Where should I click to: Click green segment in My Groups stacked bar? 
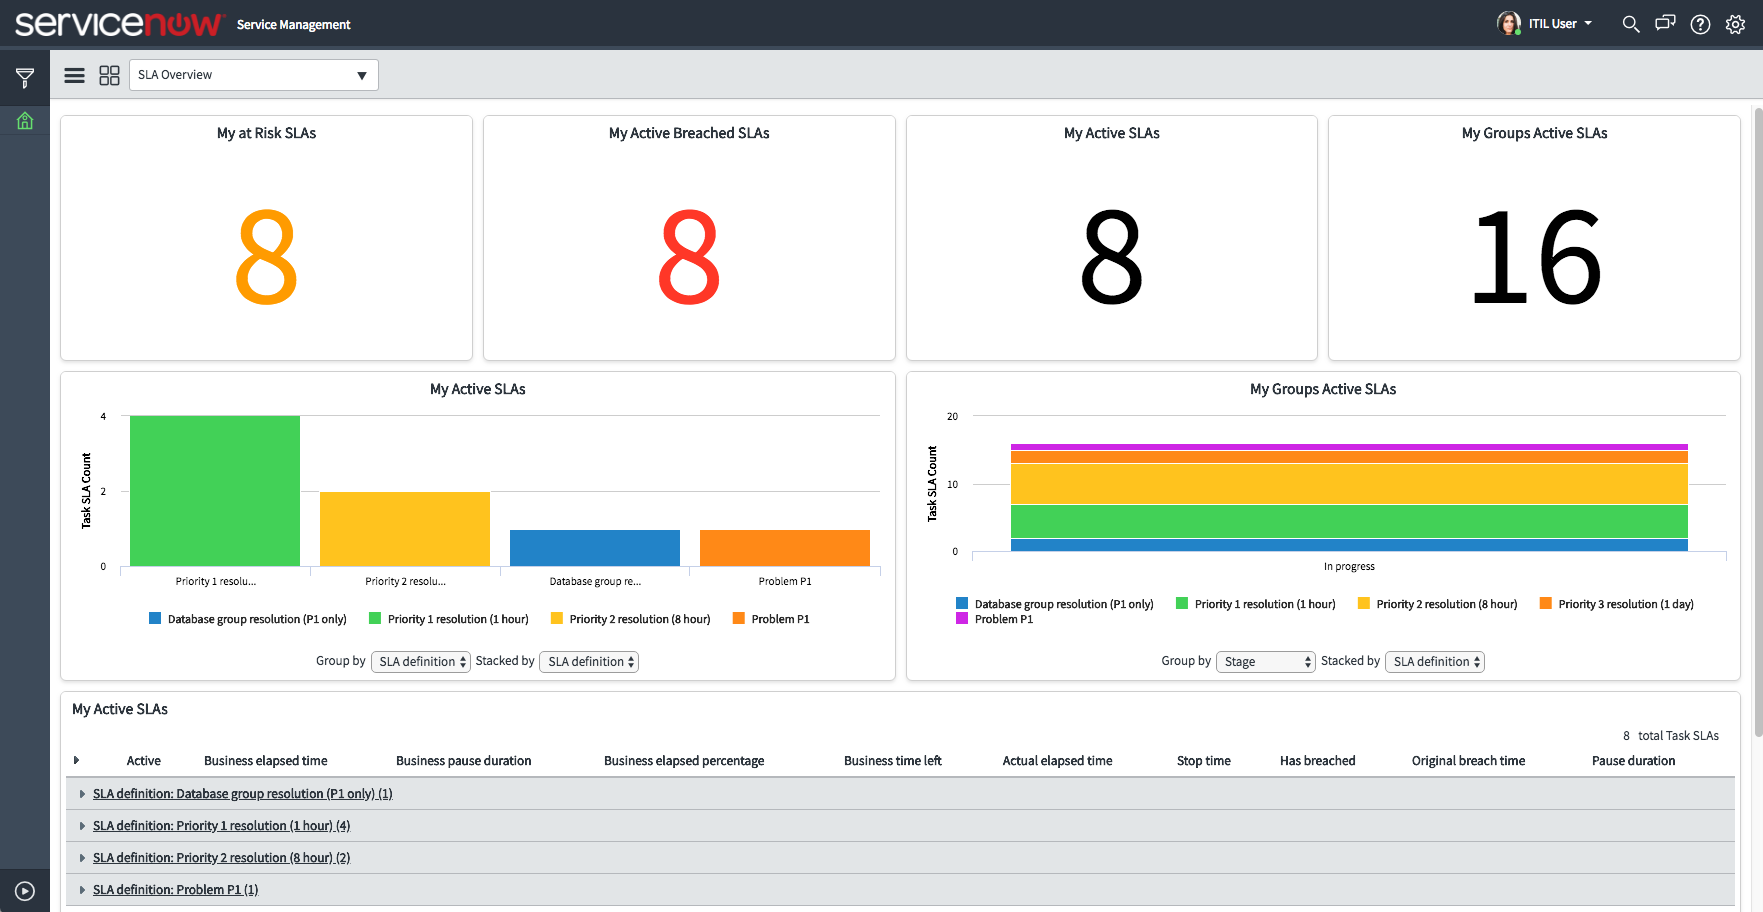point(1349,521)
